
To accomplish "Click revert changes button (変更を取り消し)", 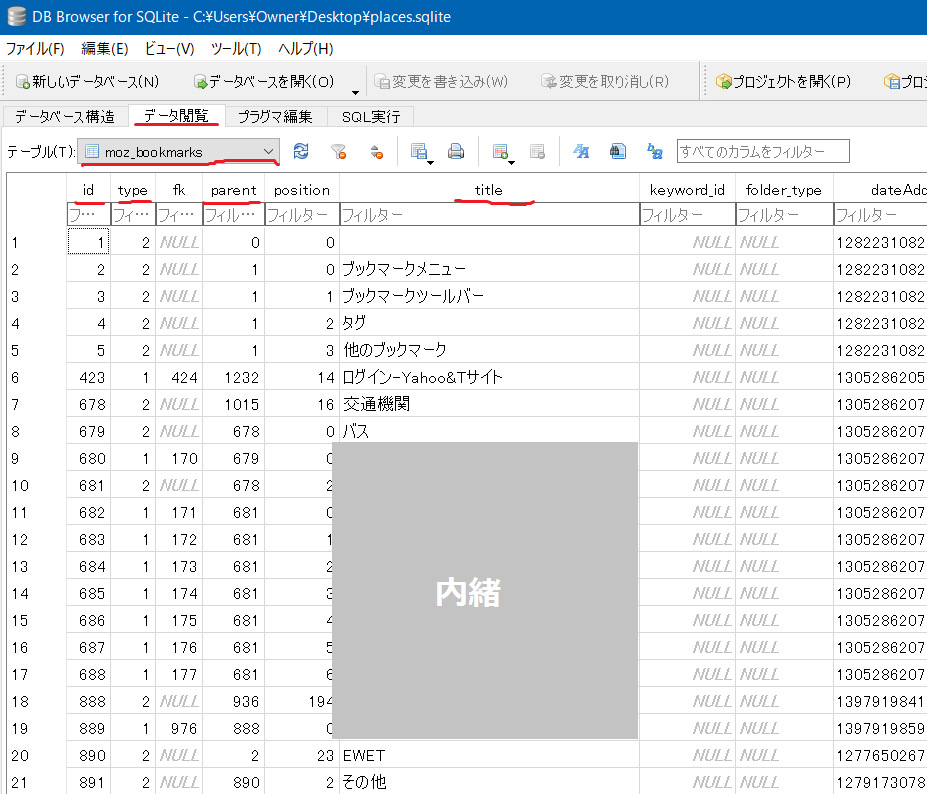I will click(x=605, y=82).
